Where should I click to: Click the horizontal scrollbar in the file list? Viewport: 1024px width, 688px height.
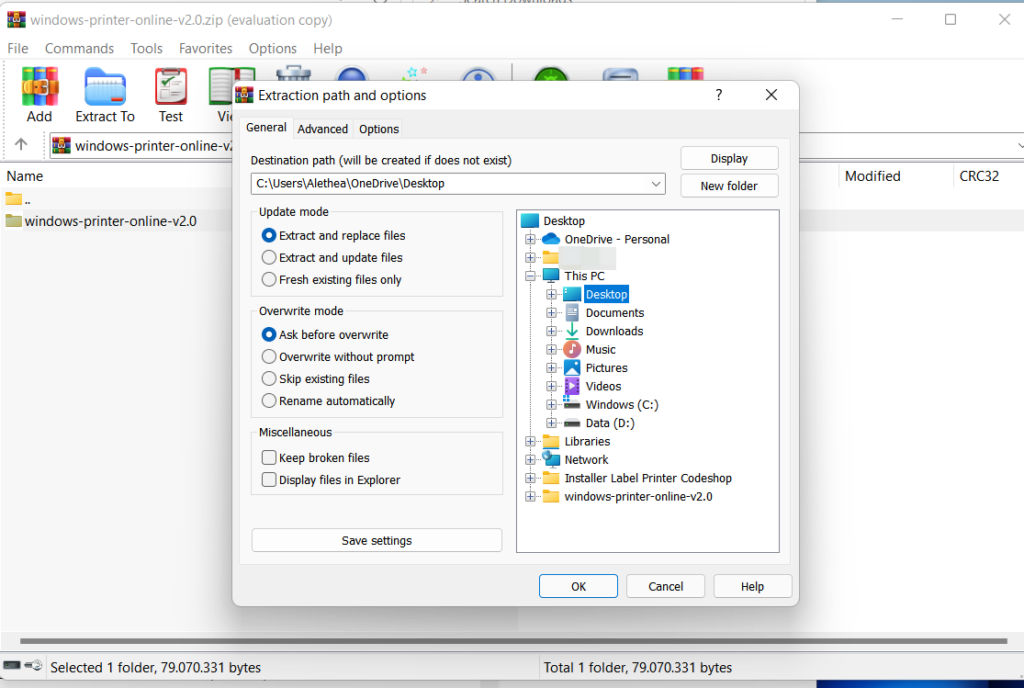coord(513,641)
